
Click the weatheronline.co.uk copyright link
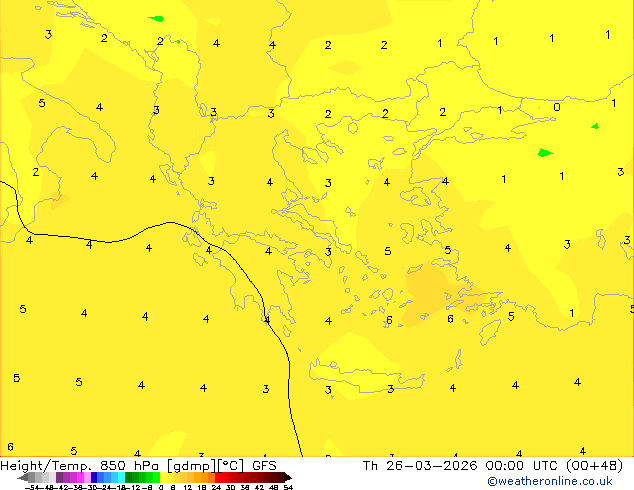(564, 481)
